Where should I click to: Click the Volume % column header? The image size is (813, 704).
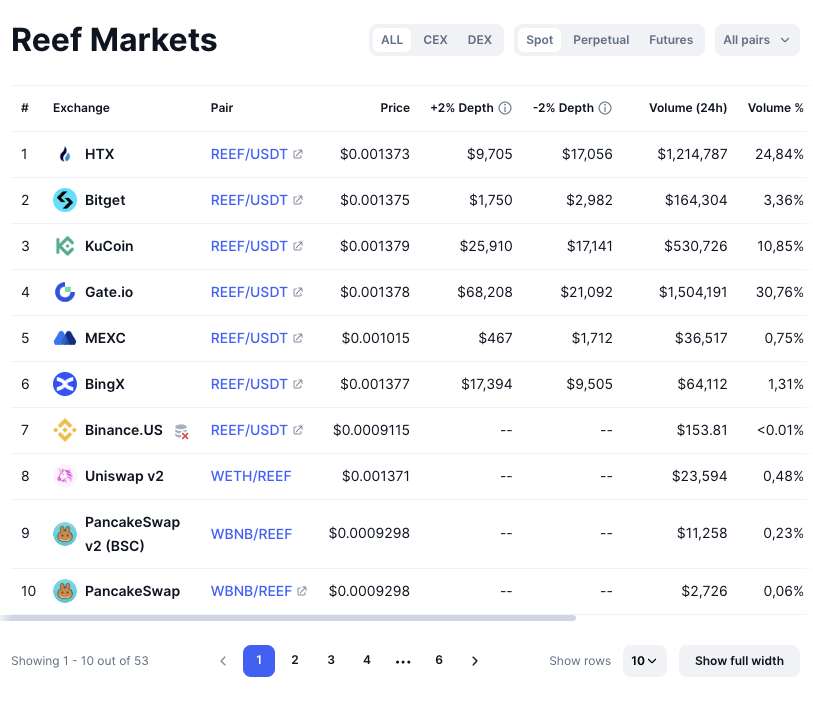coord(776,108)
